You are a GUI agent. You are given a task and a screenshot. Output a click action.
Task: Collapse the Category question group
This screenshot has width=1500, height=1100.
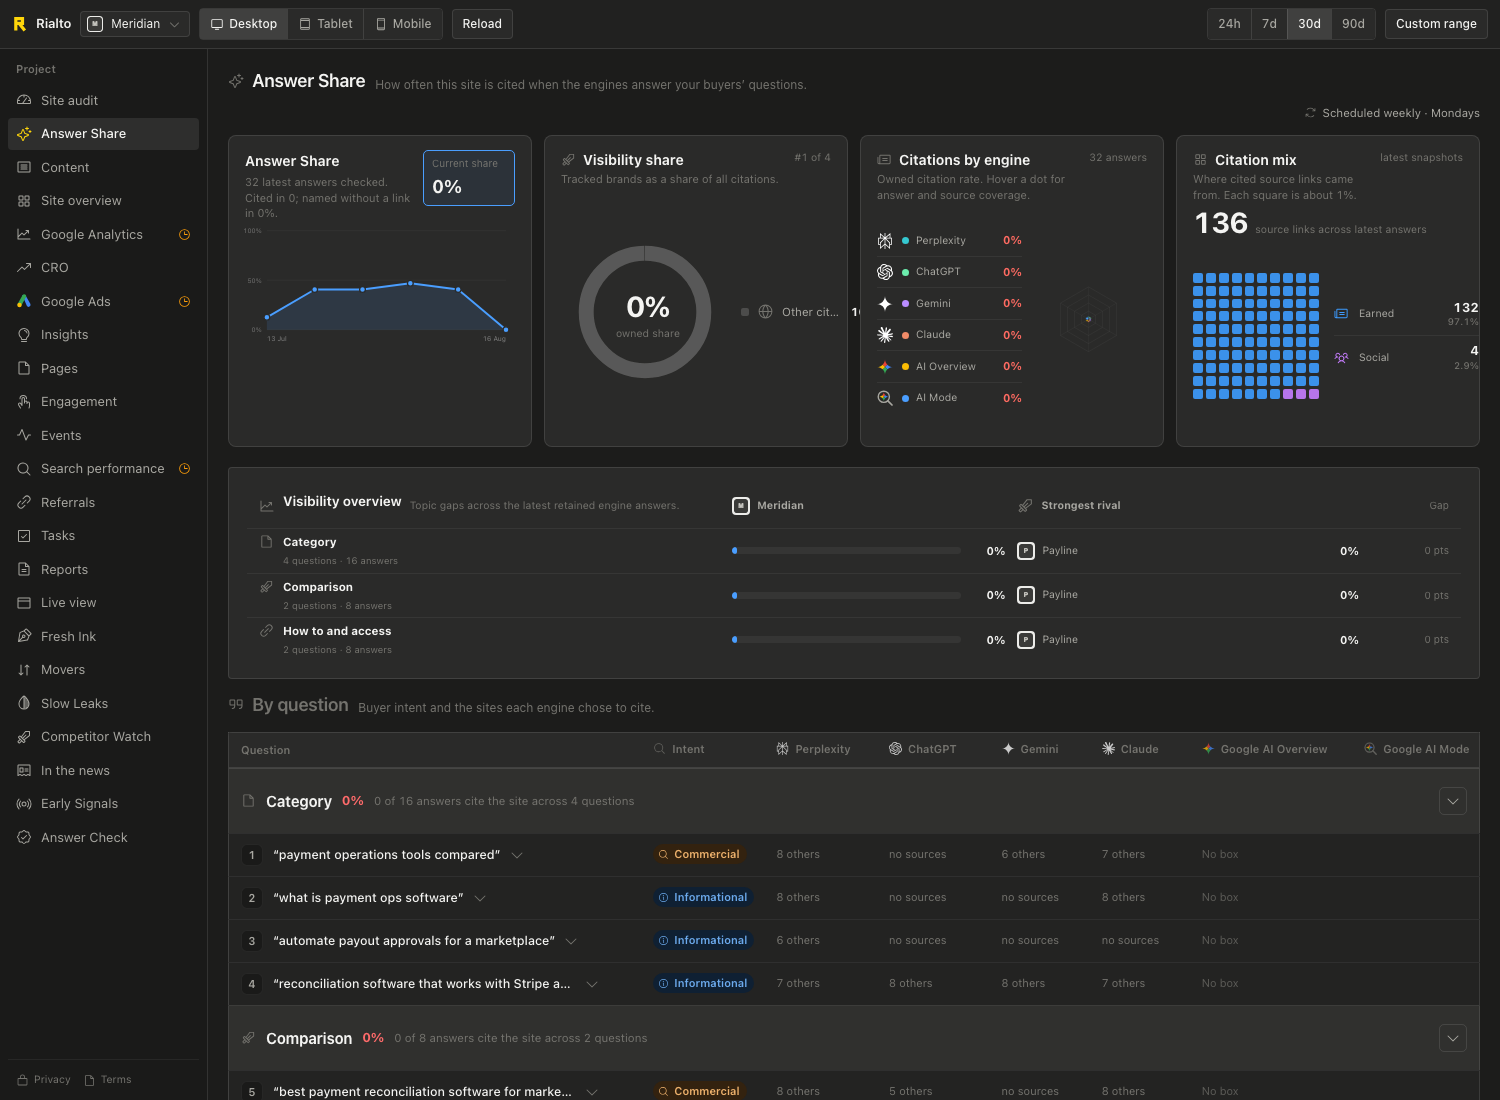click(x=1453, y=801)
